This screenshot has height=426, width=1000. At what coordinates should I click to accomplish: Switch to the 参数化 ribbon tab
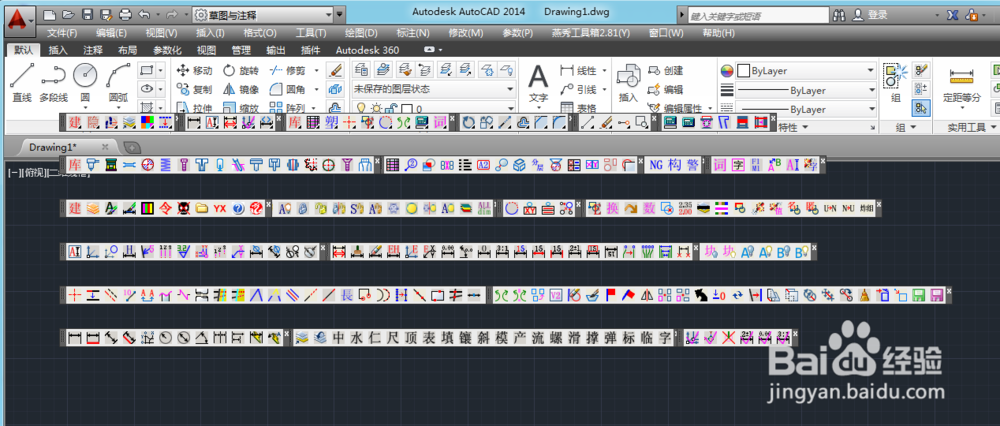[x=167, y=50]
